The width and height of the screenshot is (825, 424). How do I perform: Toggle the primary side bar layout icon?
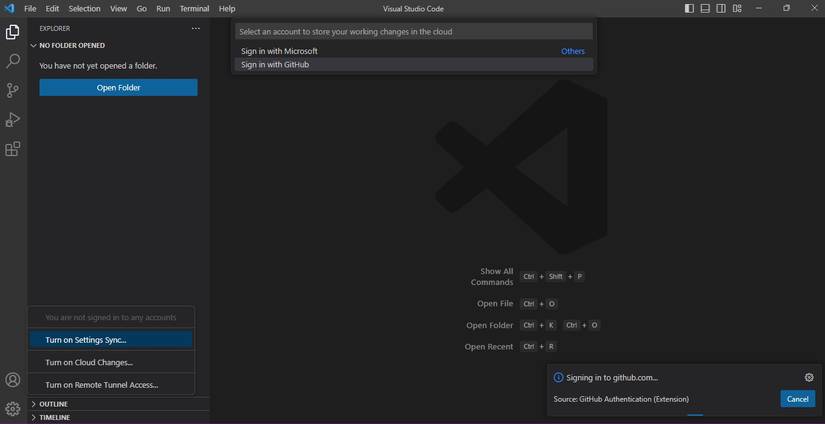[689, 8]
